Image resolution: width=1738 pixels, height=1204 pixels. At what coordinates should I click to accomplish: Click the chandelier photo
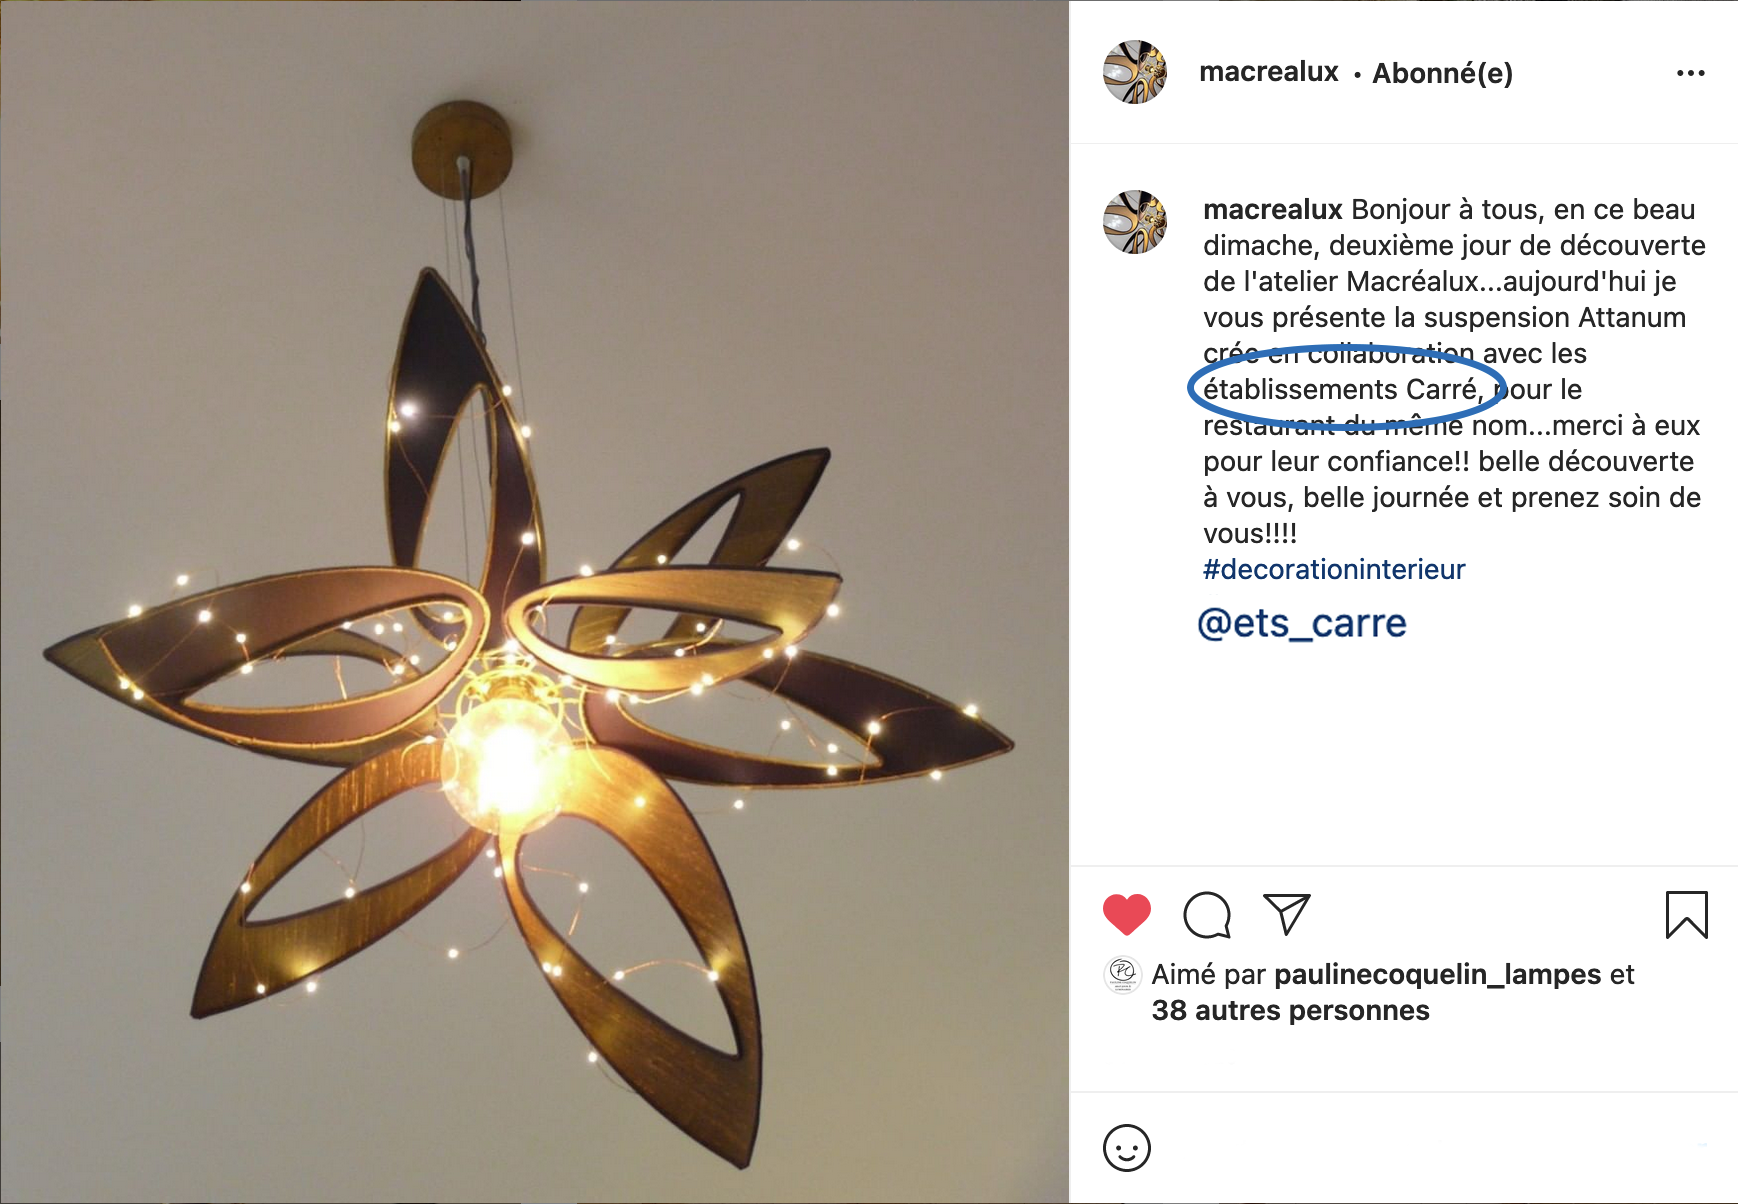tap(535, 602)
